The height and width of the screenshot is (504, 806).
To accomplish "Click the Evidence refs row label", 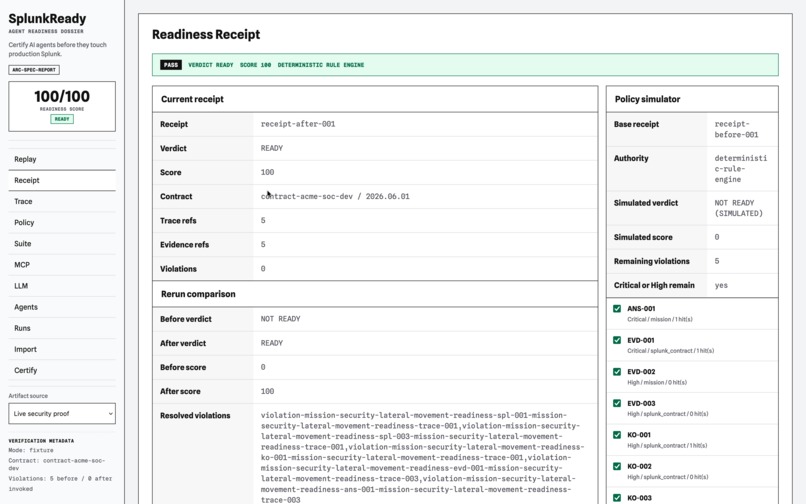I will pos(184,245).
